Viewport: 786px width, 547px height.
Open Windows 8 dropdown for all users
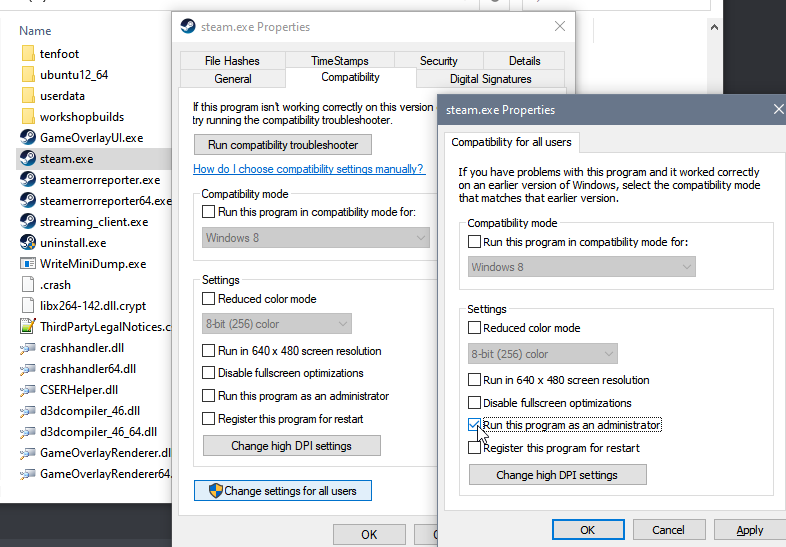(581, 267)
